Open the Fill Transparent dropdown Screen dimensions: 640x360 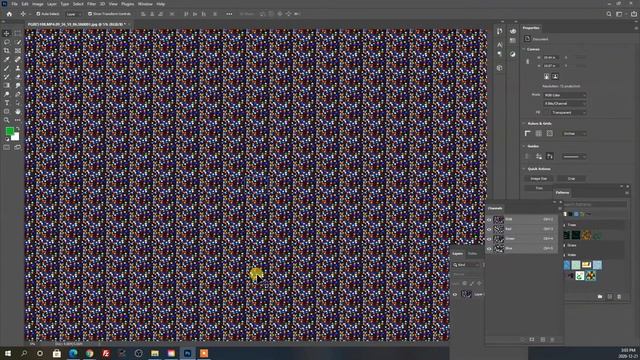(568, 113)
